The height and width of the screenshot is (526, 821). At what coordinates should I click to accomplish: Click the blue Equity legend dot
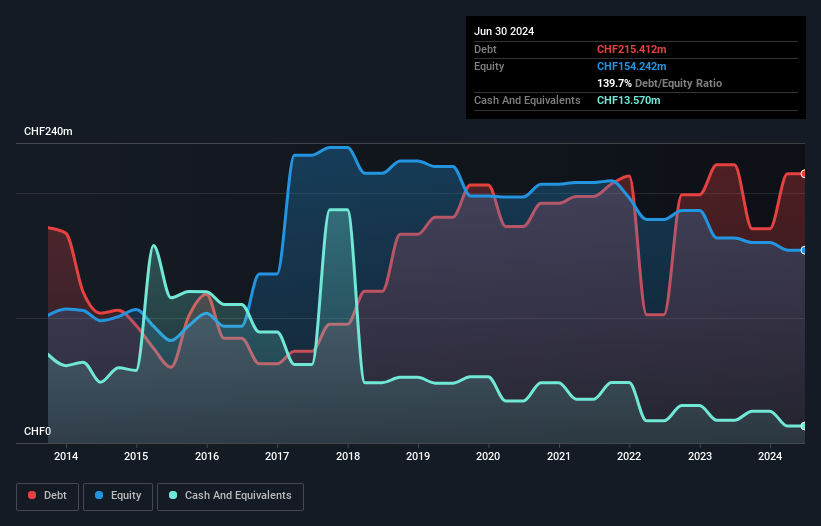(x=99, y=495)
